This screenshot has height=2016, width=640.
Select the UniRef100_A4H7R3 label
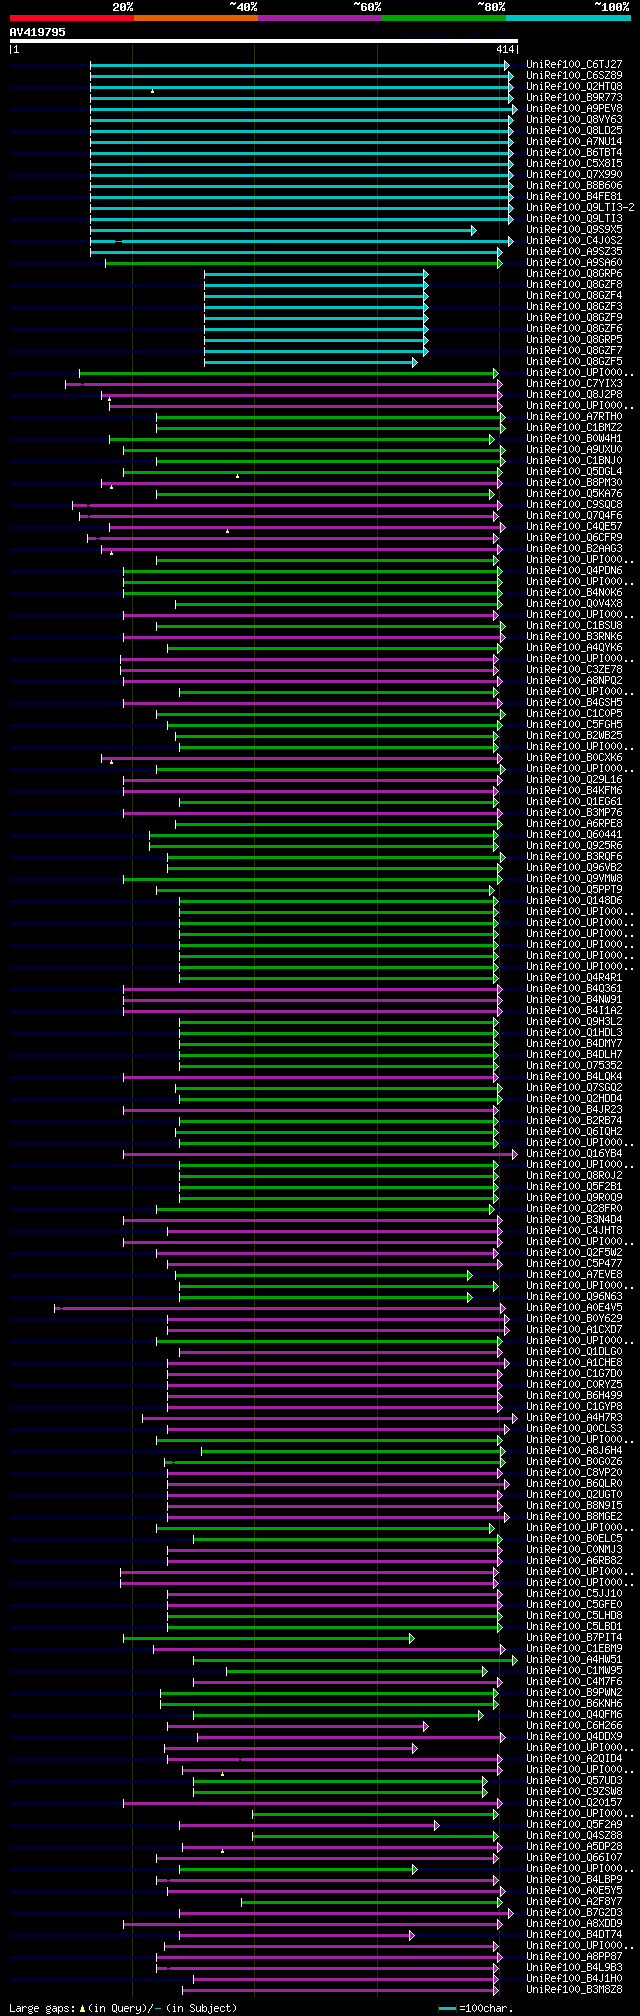[x=574, y=1418]
